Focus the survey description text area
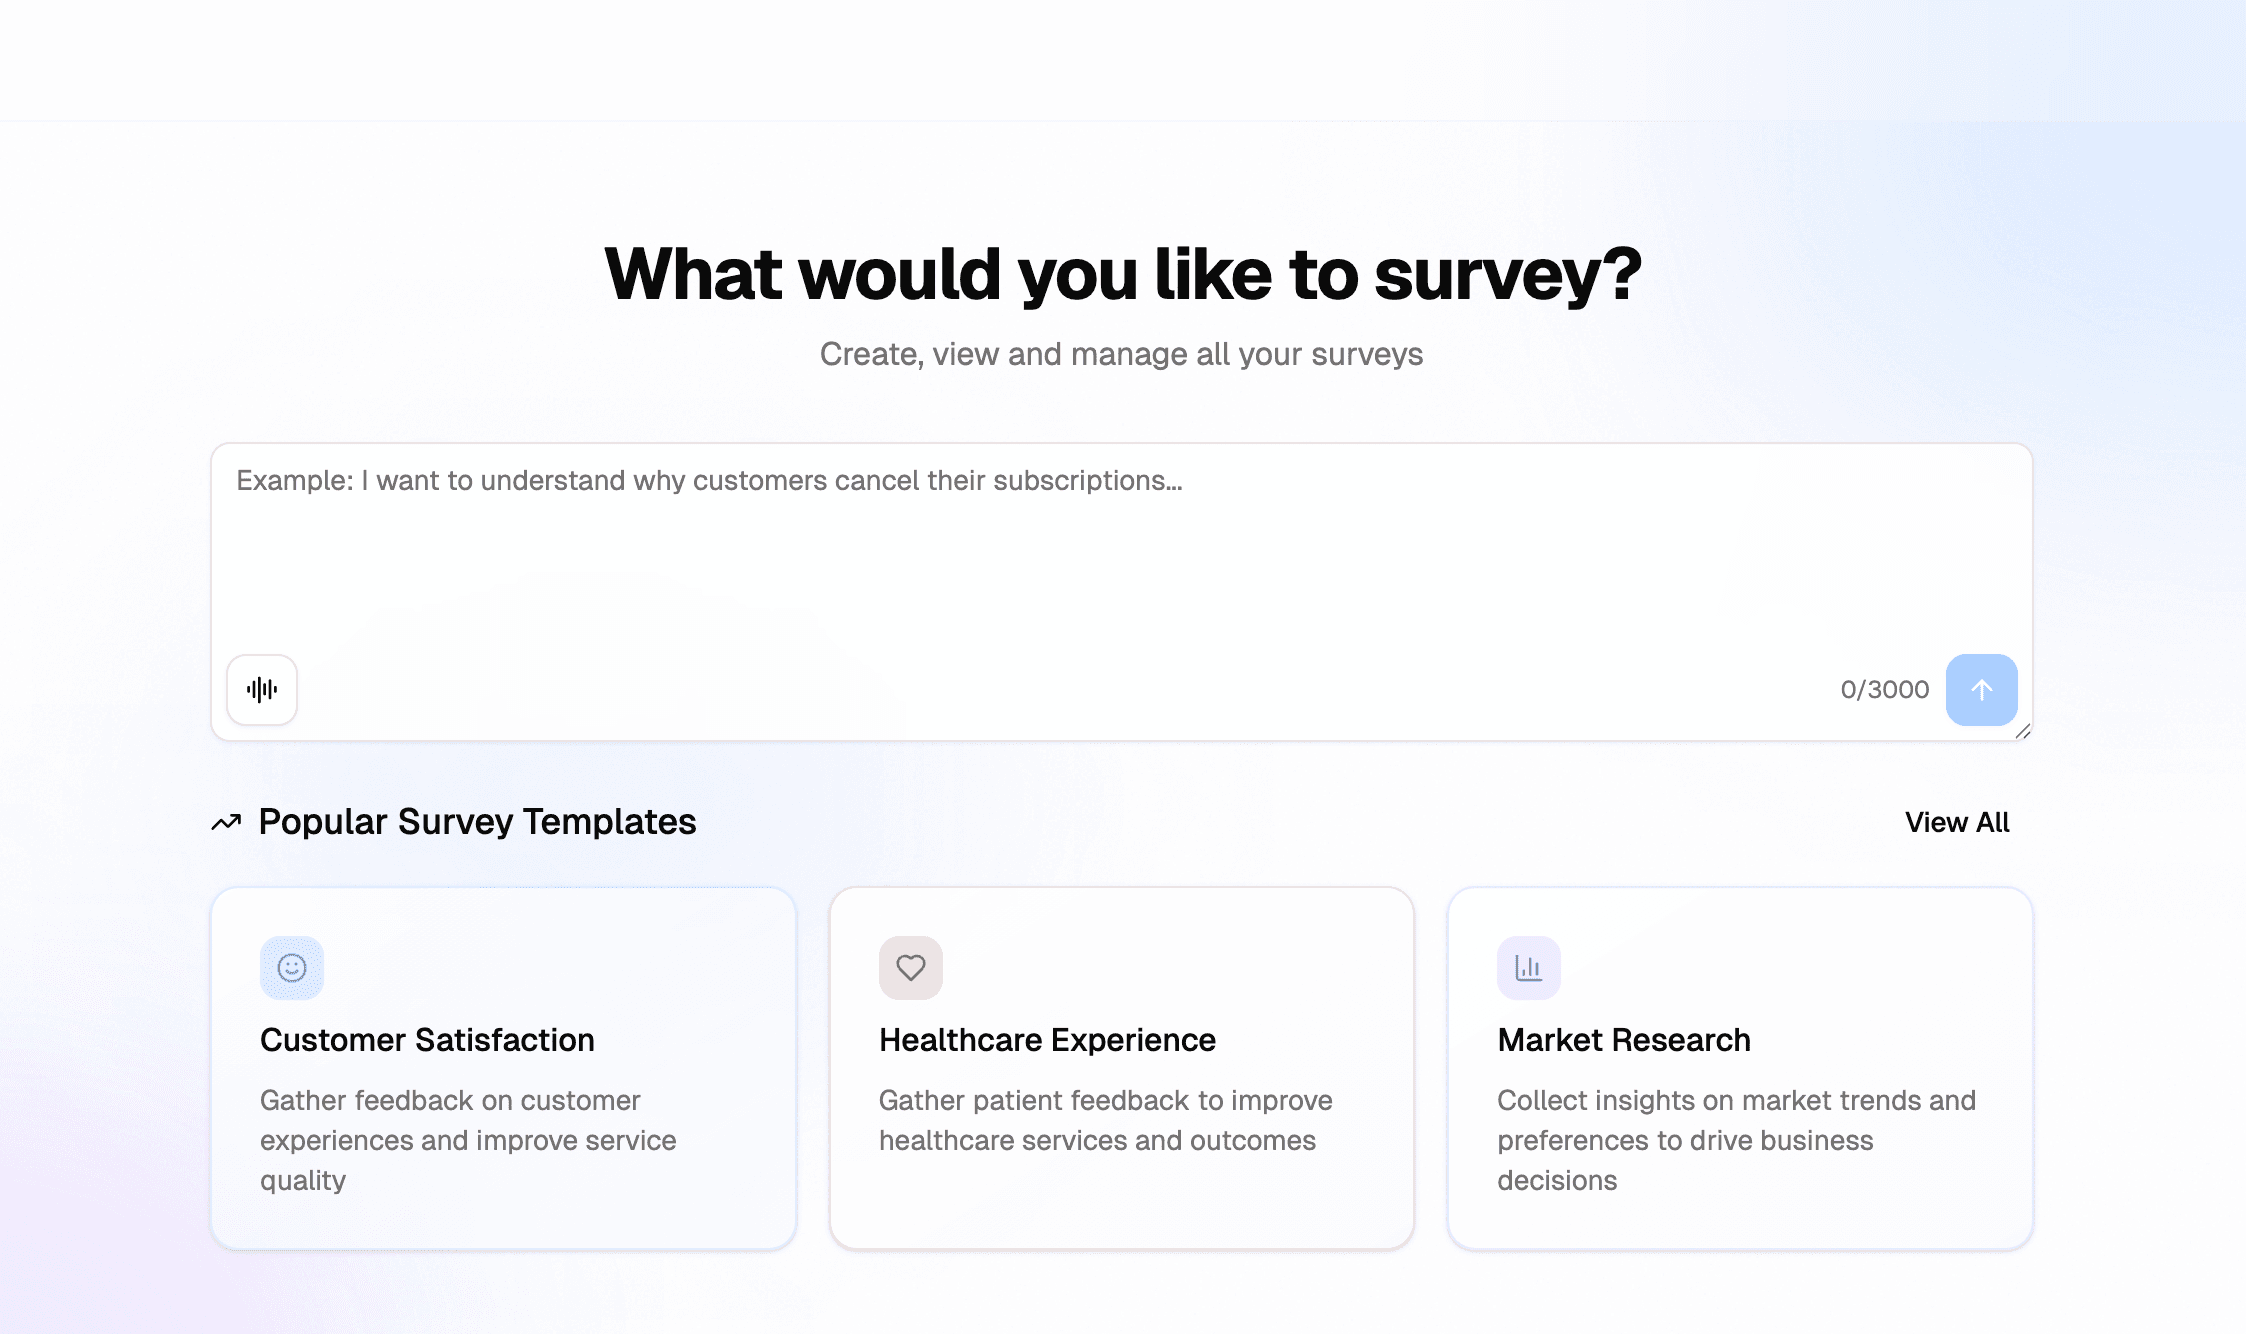 [1120, 570]
